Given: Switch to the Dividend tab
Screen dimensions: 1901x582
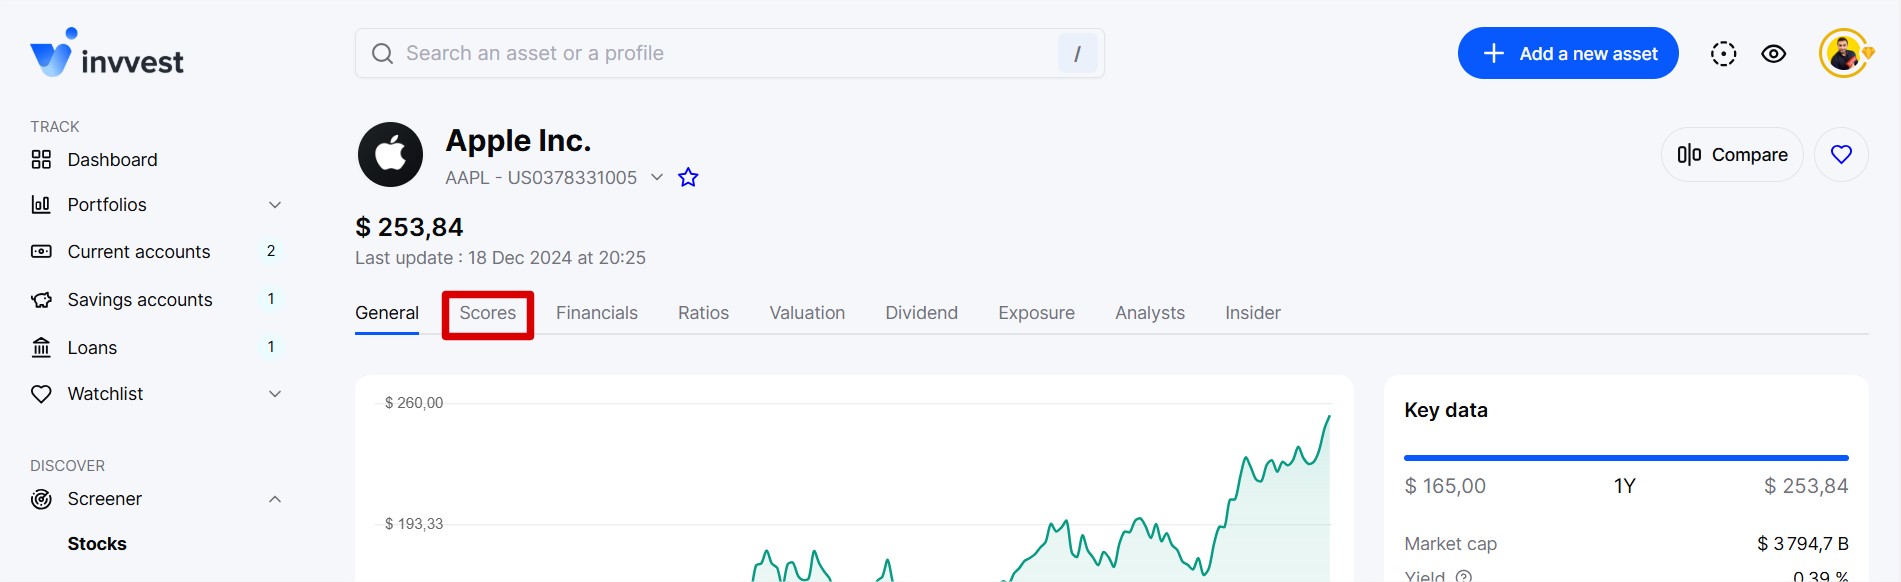Looking at the screenshot, I should click(x=921, y=313).
